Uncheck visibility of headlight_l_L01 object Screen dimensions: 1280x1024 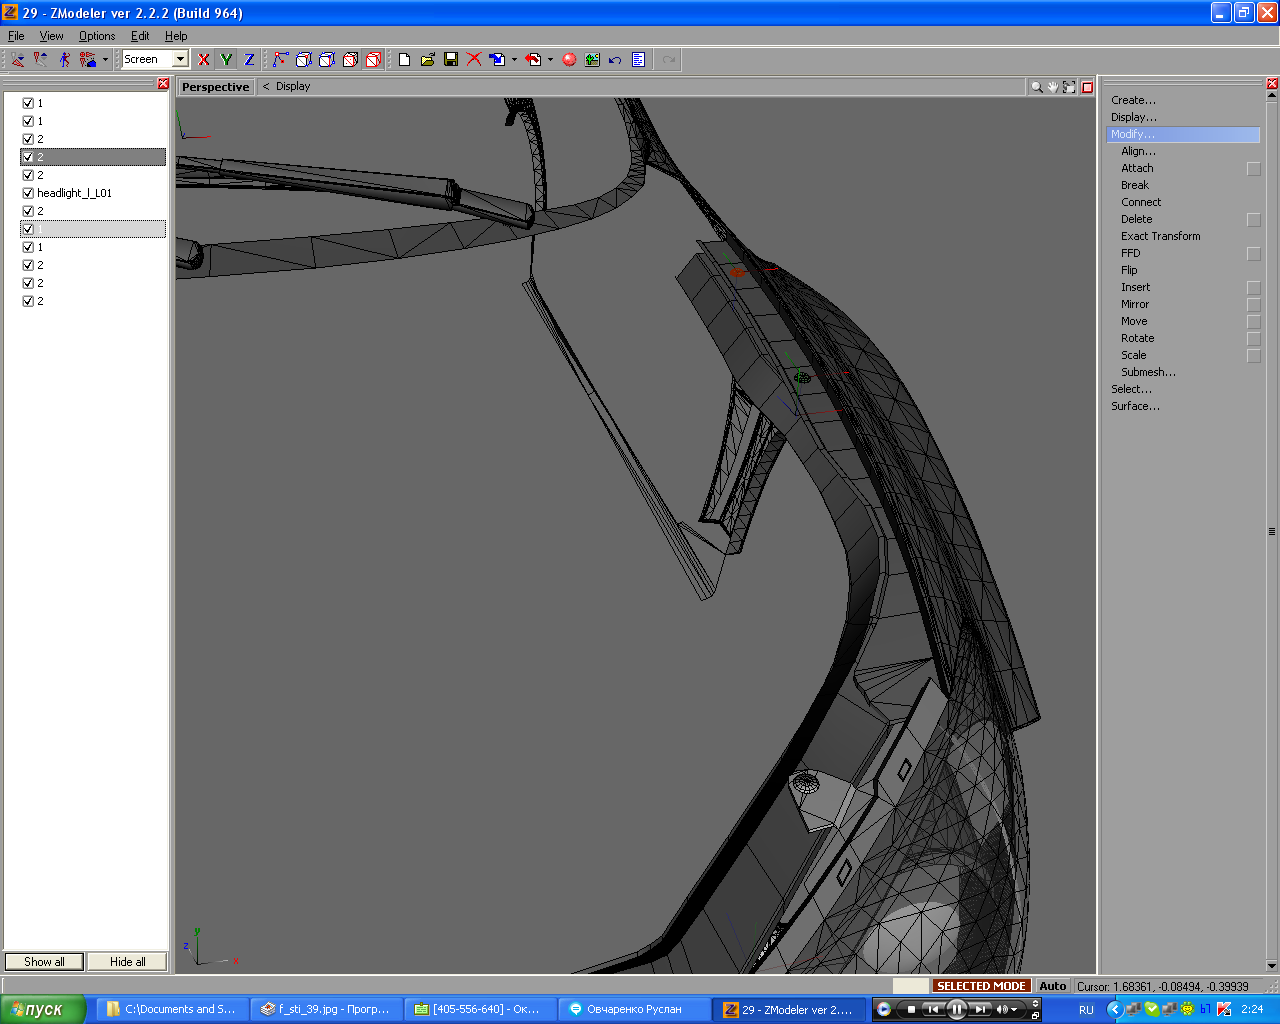28,193
